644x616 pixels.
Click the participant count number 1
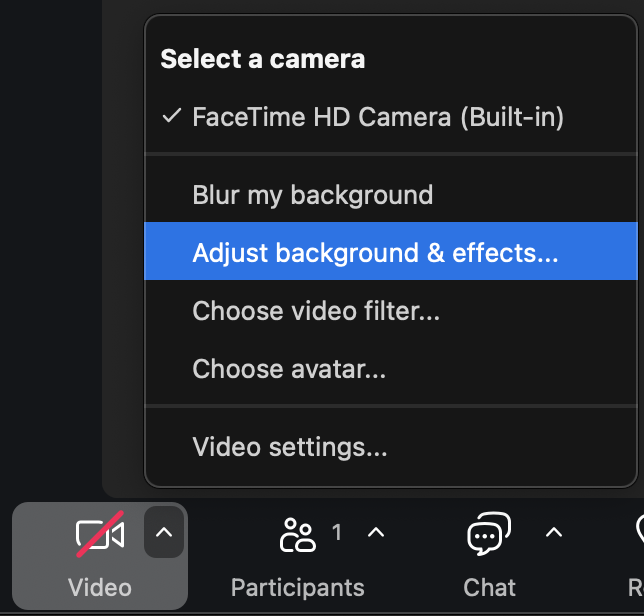tap(337, 533)
